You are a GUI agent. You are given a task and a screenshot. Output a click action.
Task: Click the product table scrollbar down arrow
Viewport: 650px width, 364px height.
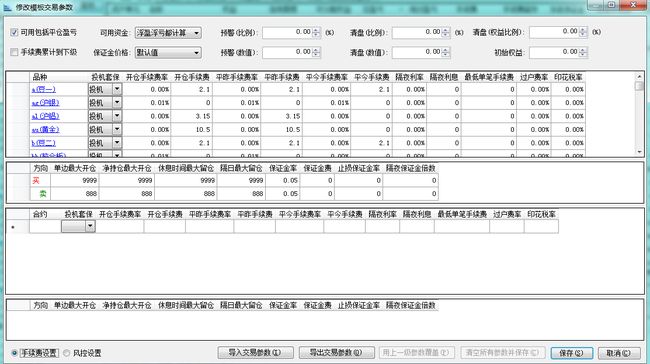click(639, 152)
